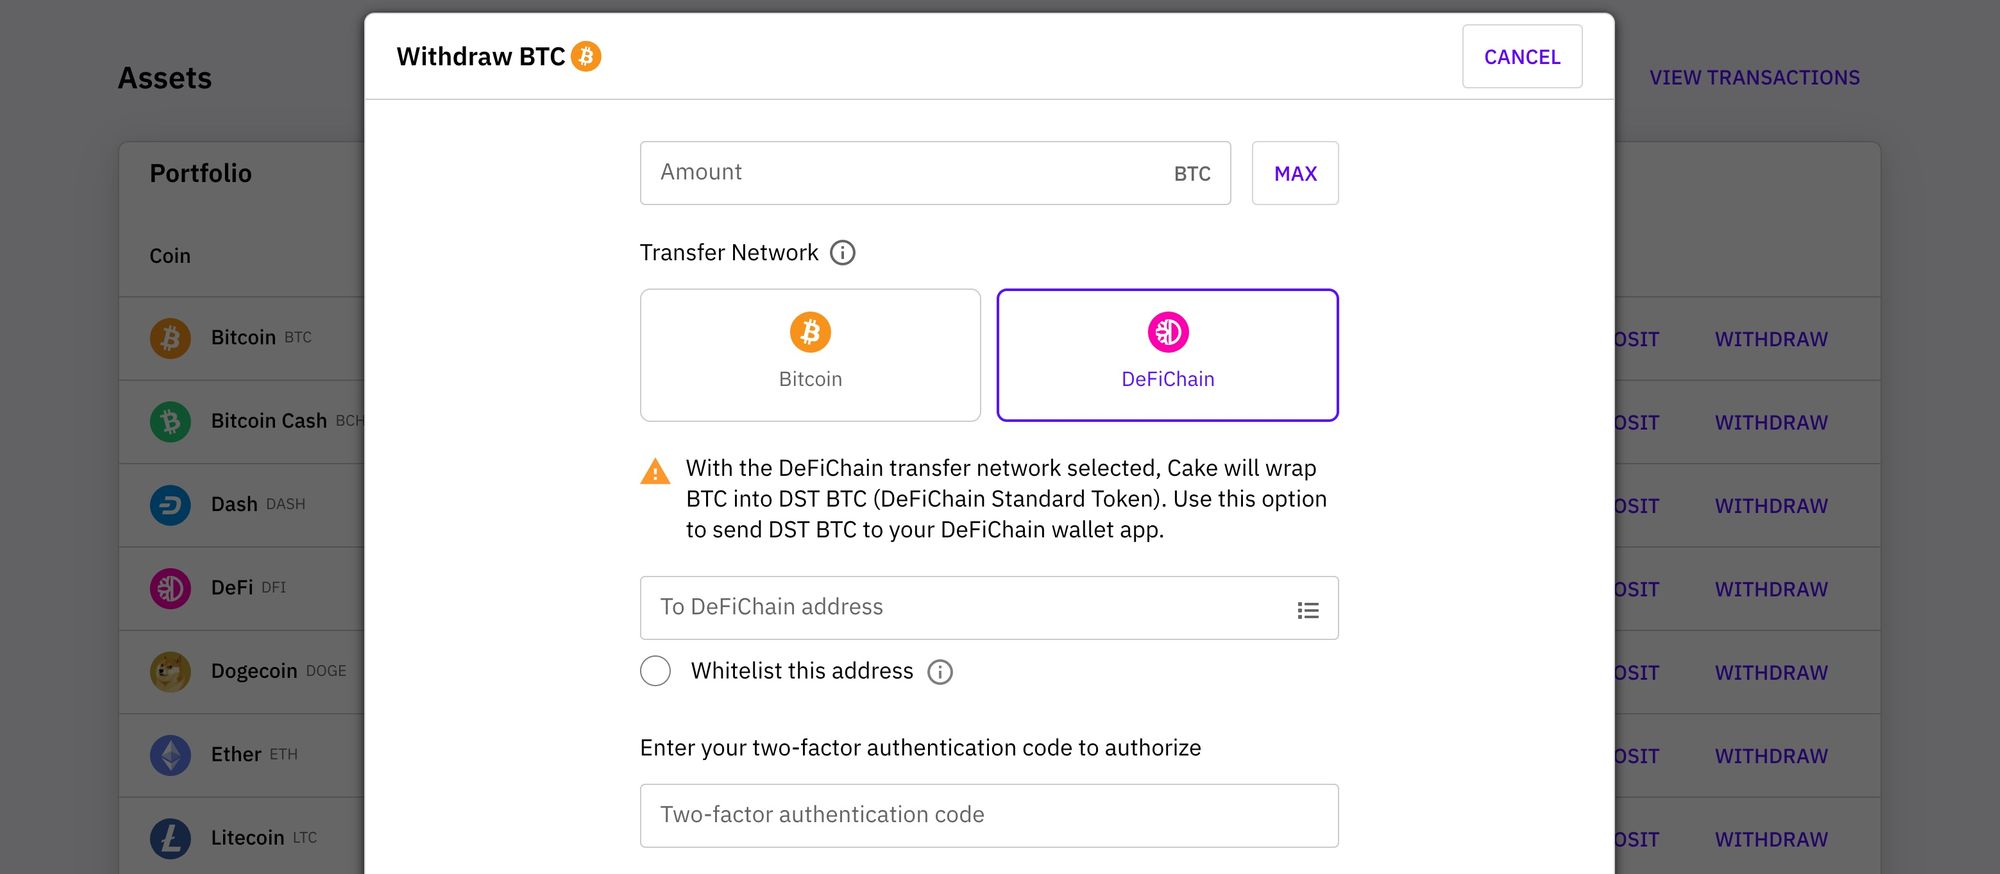Cancel the BTC withdrawal dialog
2000x874 pixels.
pyautogui.click(x=1522, y=57)
